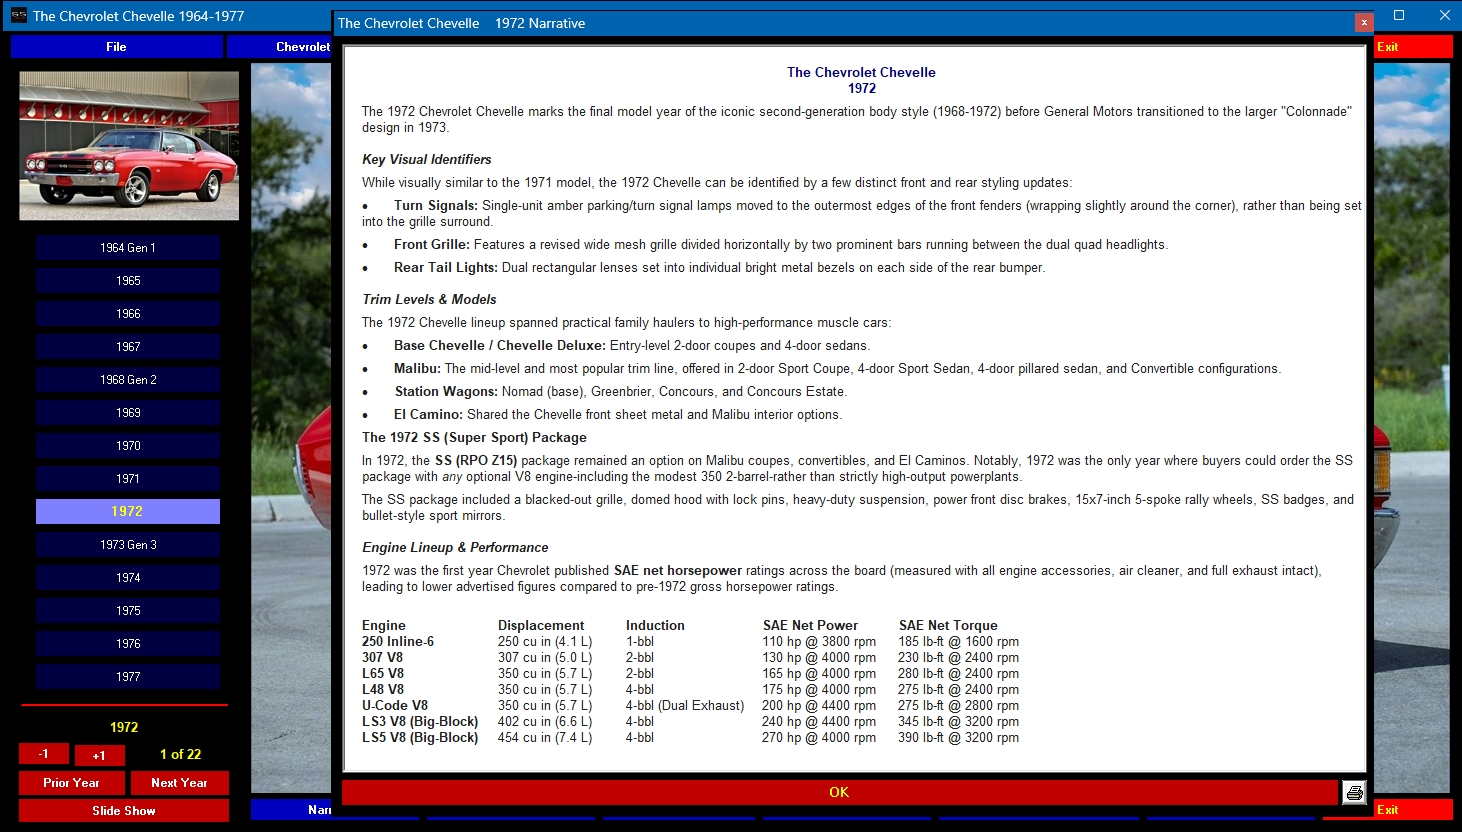Click the Chevelle app icon in the title bar
Image resolution: width=1462 pixels, height=832 pixels.
coord(19,15)
